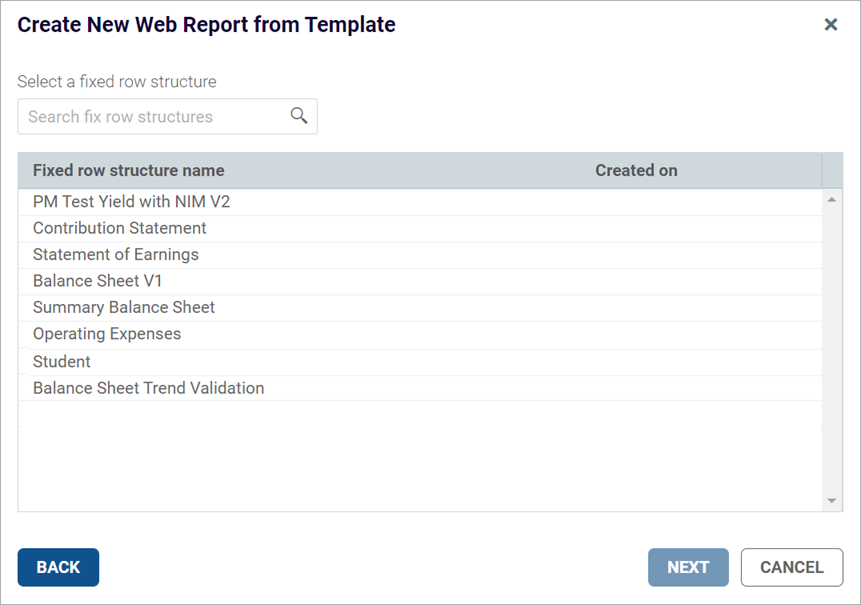Image resolution: width=861 pixels, height=605 pixels.
Task: Select Balance Sheet Trend Validation row
Action: (x=149, y=388)
